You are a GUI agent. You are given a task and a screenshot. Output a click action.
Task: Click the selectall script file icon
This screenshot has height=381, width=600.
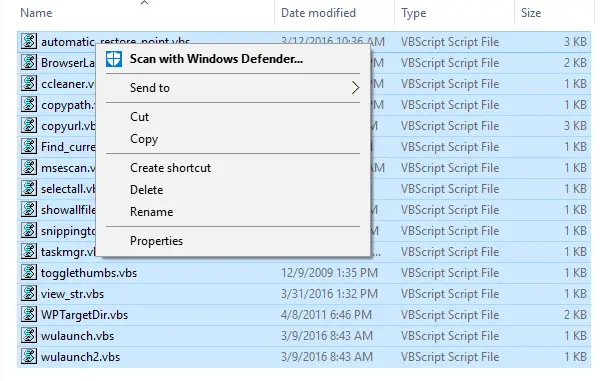click(29, 189)
